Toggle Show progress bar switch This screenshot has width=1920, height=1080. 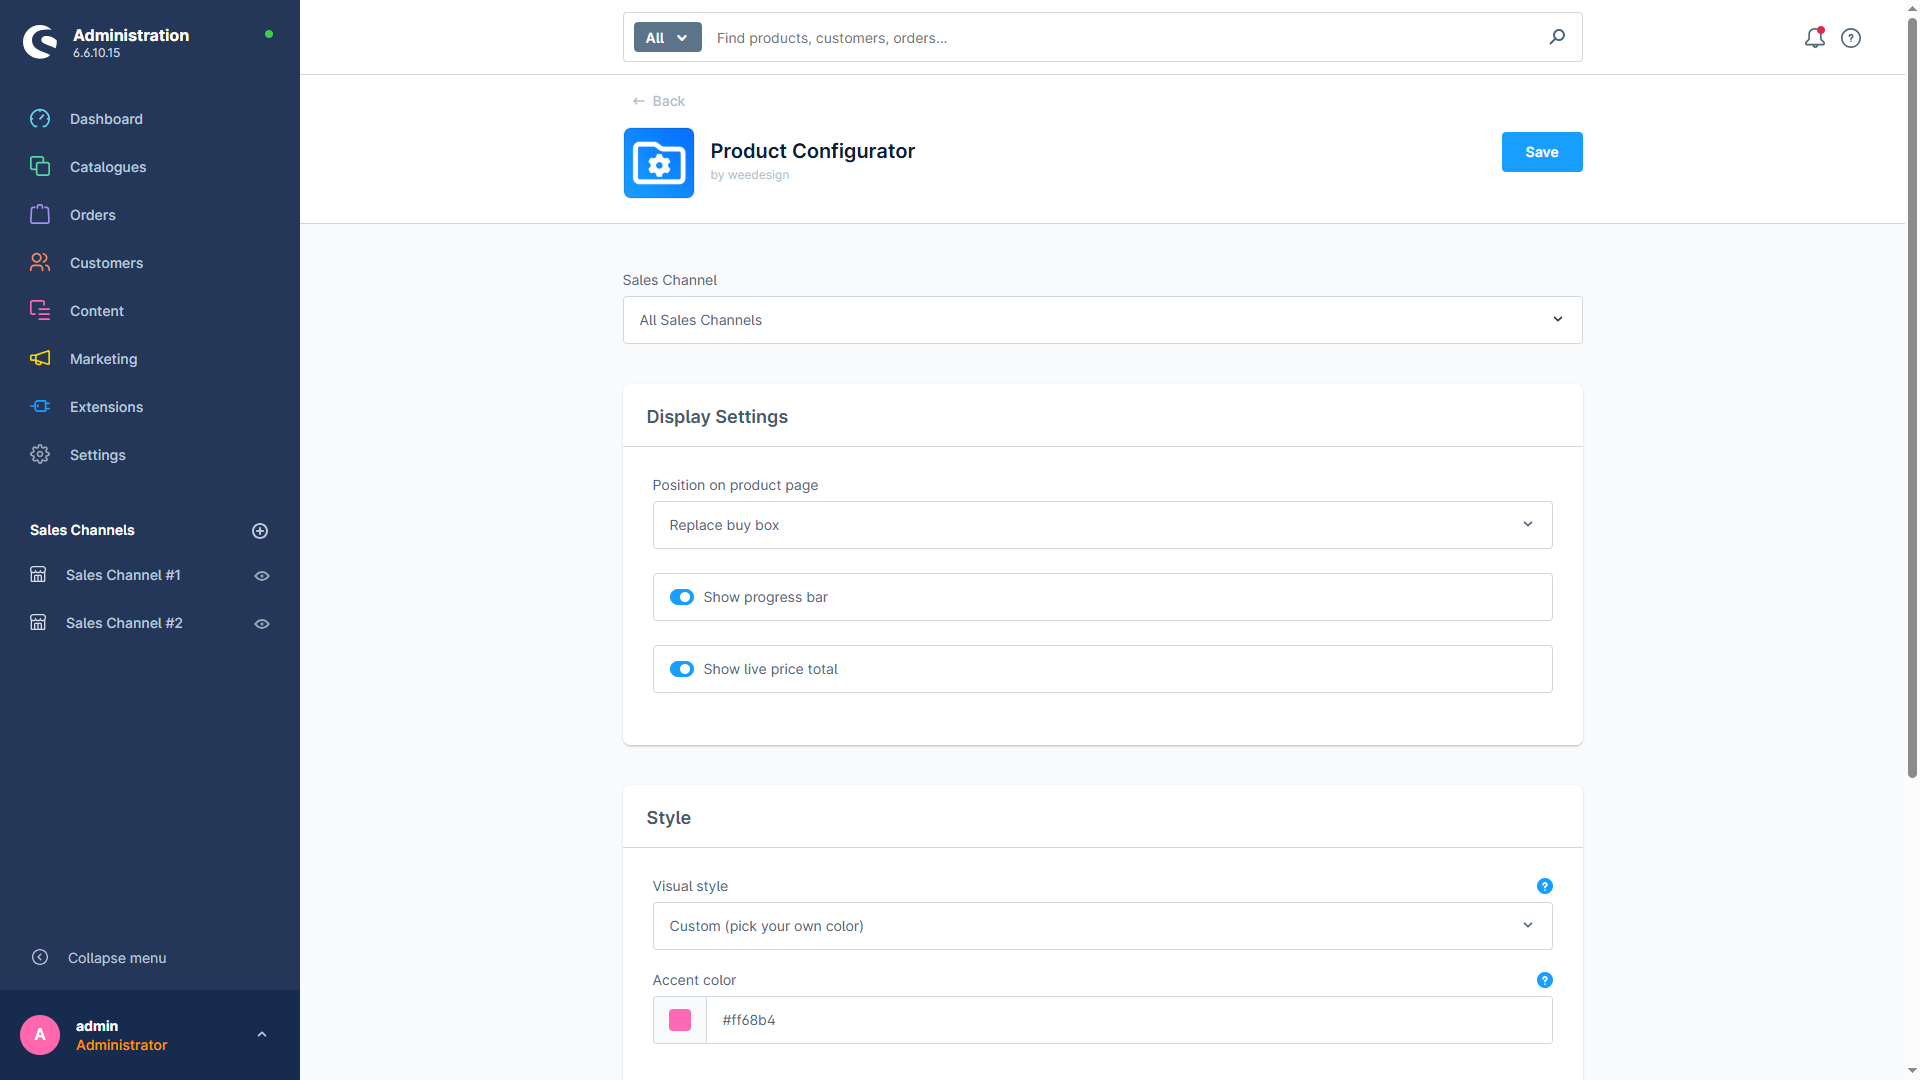tap(682, 597)
